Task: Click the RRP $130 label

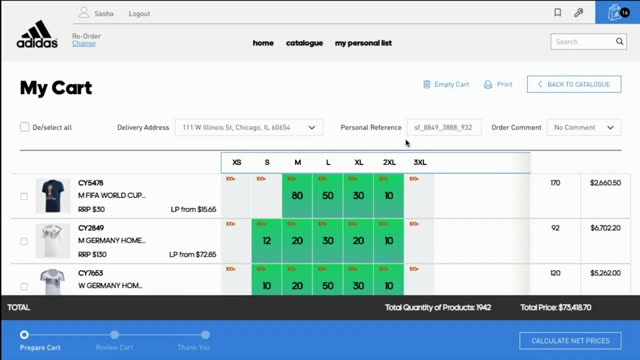Action: click(92, 255)
